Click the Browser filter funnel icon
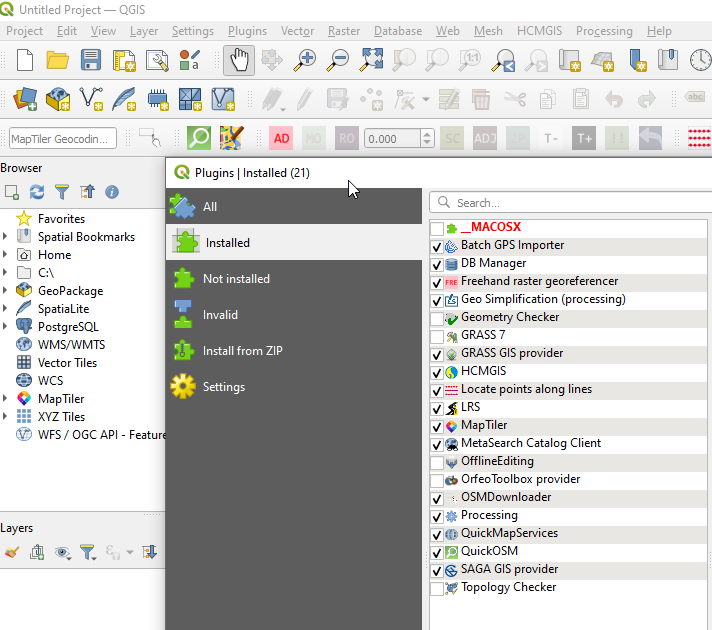Screen dimensions: 712x630 (62, 192)
